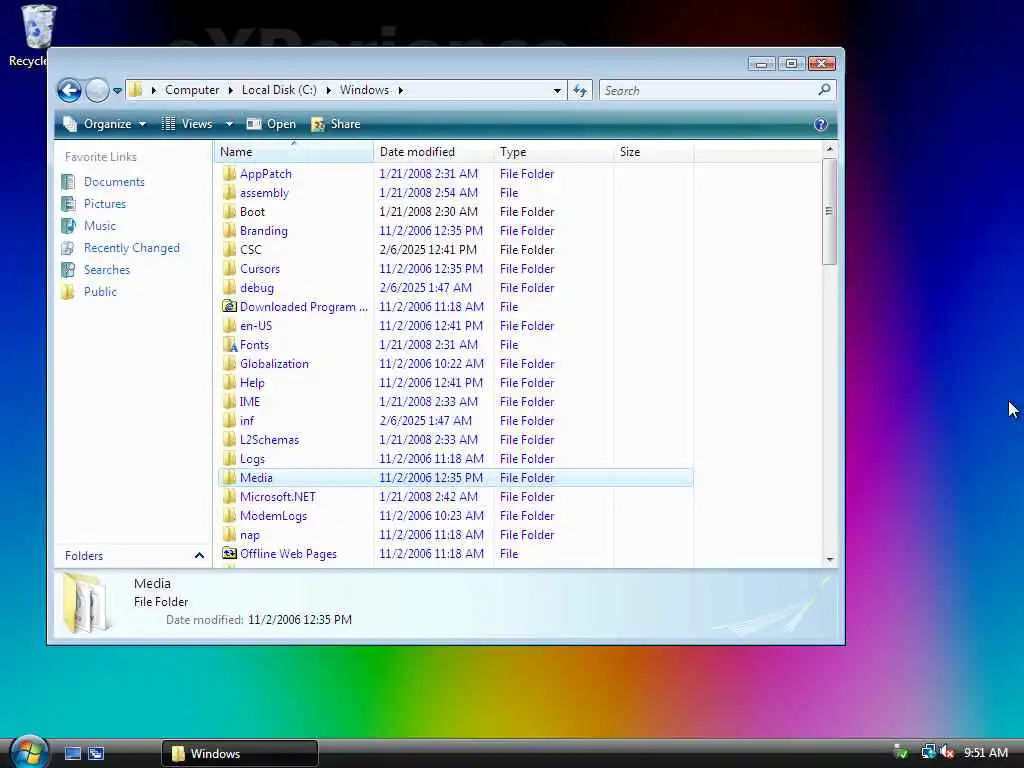Expand arrow after Windows breadcrumb
The height and width of the screenshot is (768, 1024).
[400, 90]
